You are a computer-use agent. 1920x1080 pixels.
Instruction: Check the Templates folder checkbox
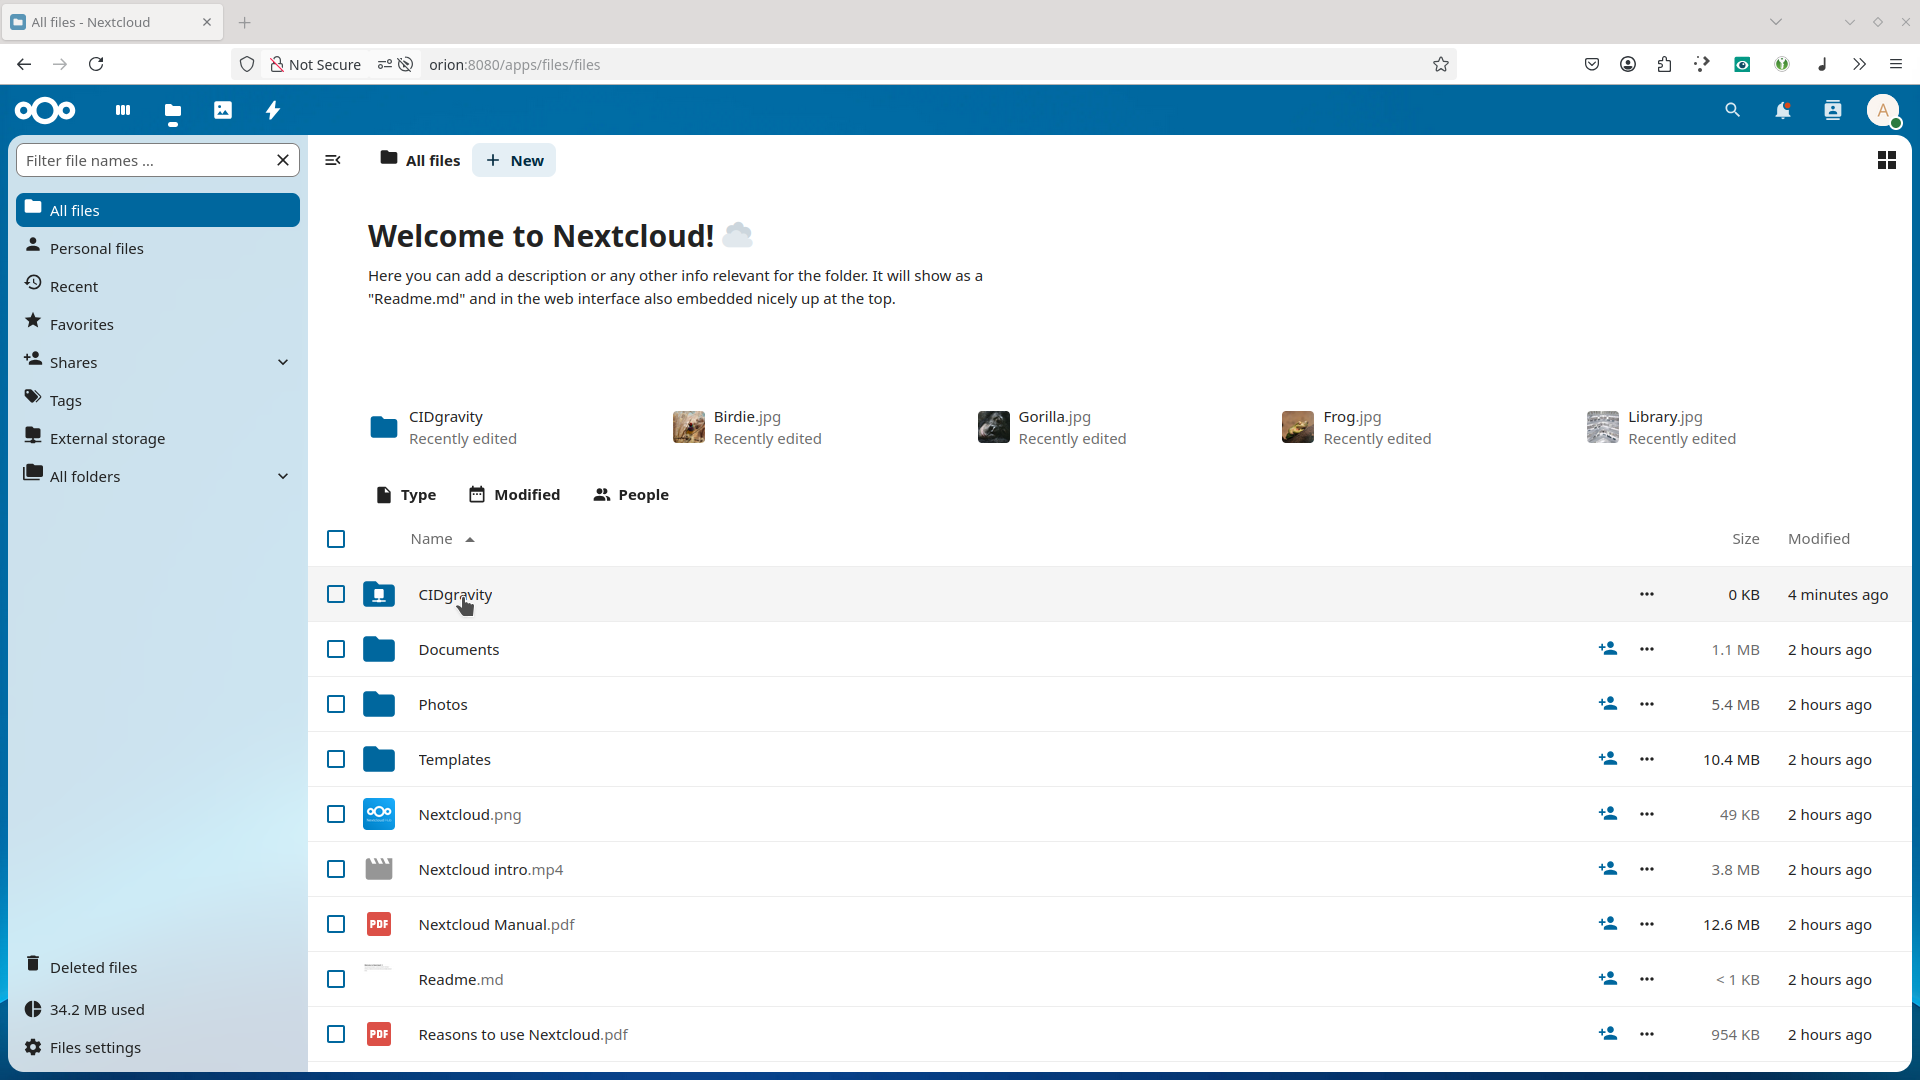click(336, 759)
